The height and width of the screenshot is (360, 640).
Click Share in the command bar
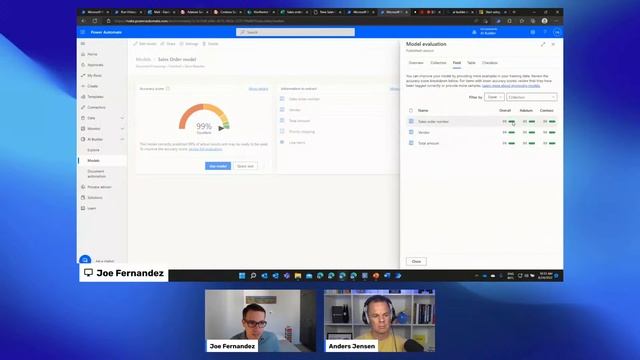tap(168, 44)
